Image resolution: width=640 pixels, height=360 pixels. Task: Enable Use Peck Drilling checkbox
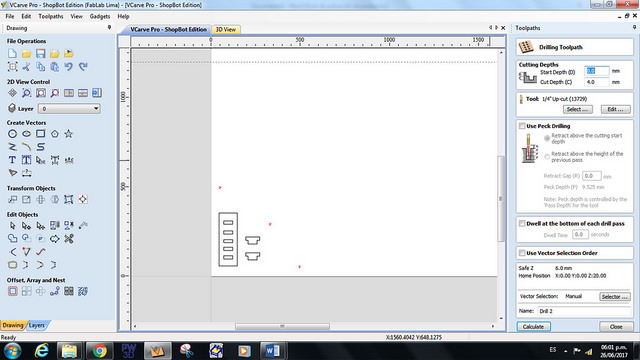522,126
